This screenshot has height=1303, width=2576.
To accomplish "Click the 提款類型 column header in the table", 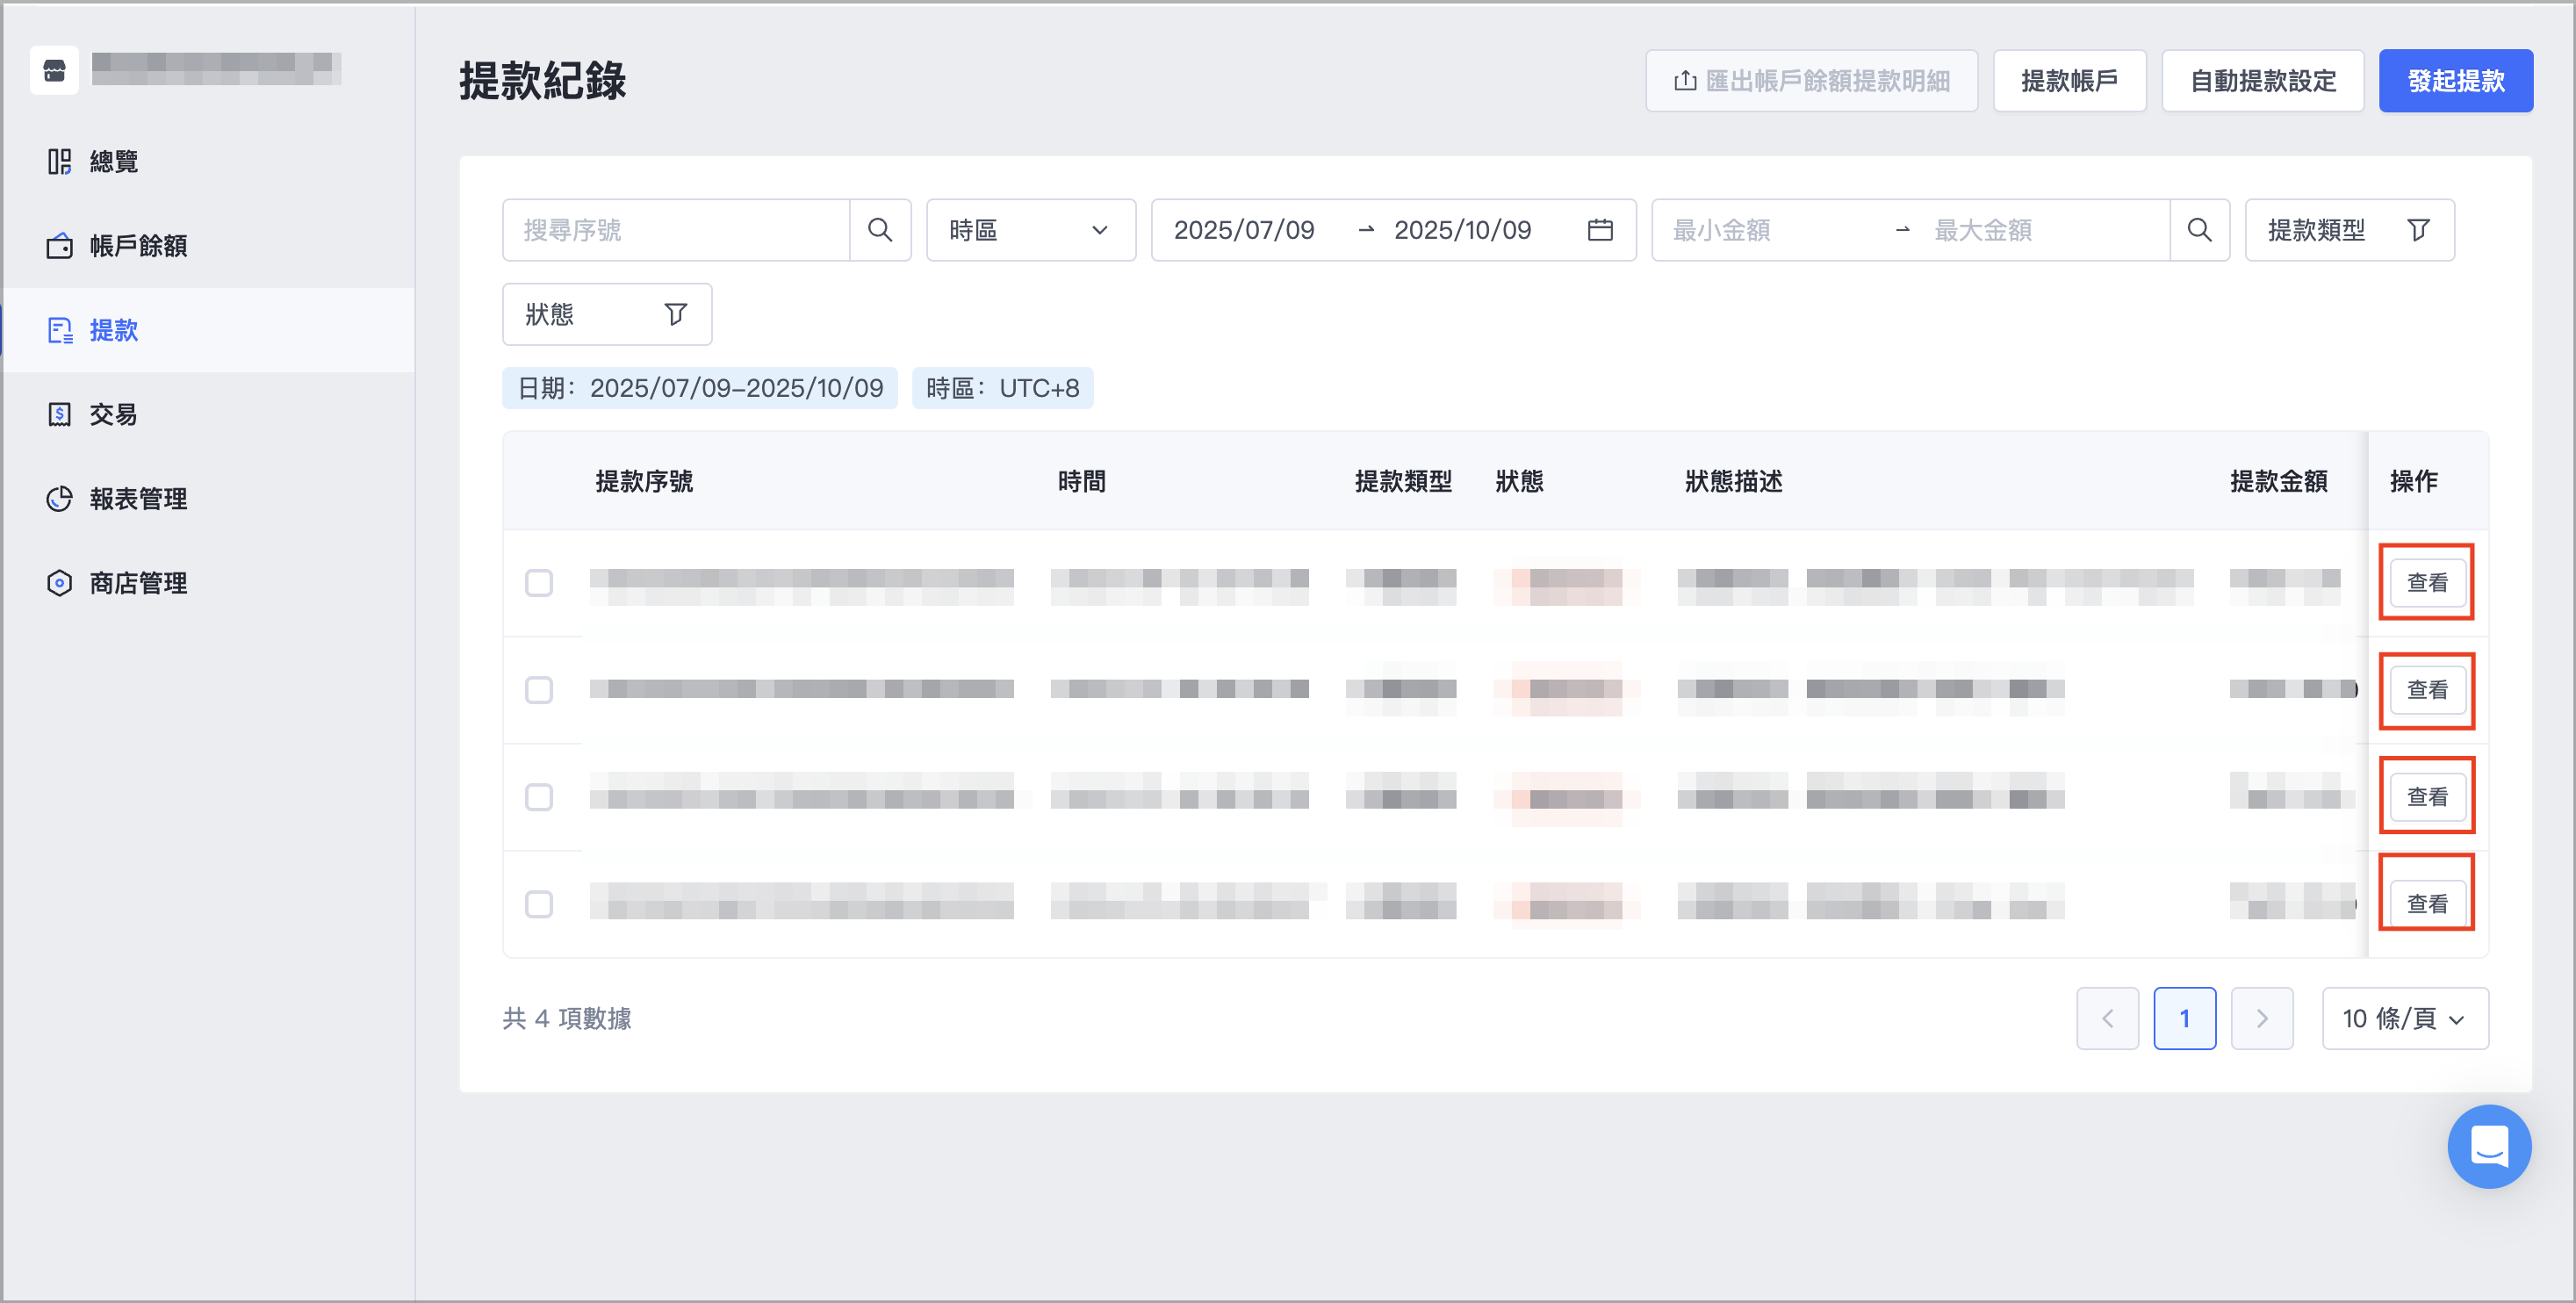I will click(1403, 481).
